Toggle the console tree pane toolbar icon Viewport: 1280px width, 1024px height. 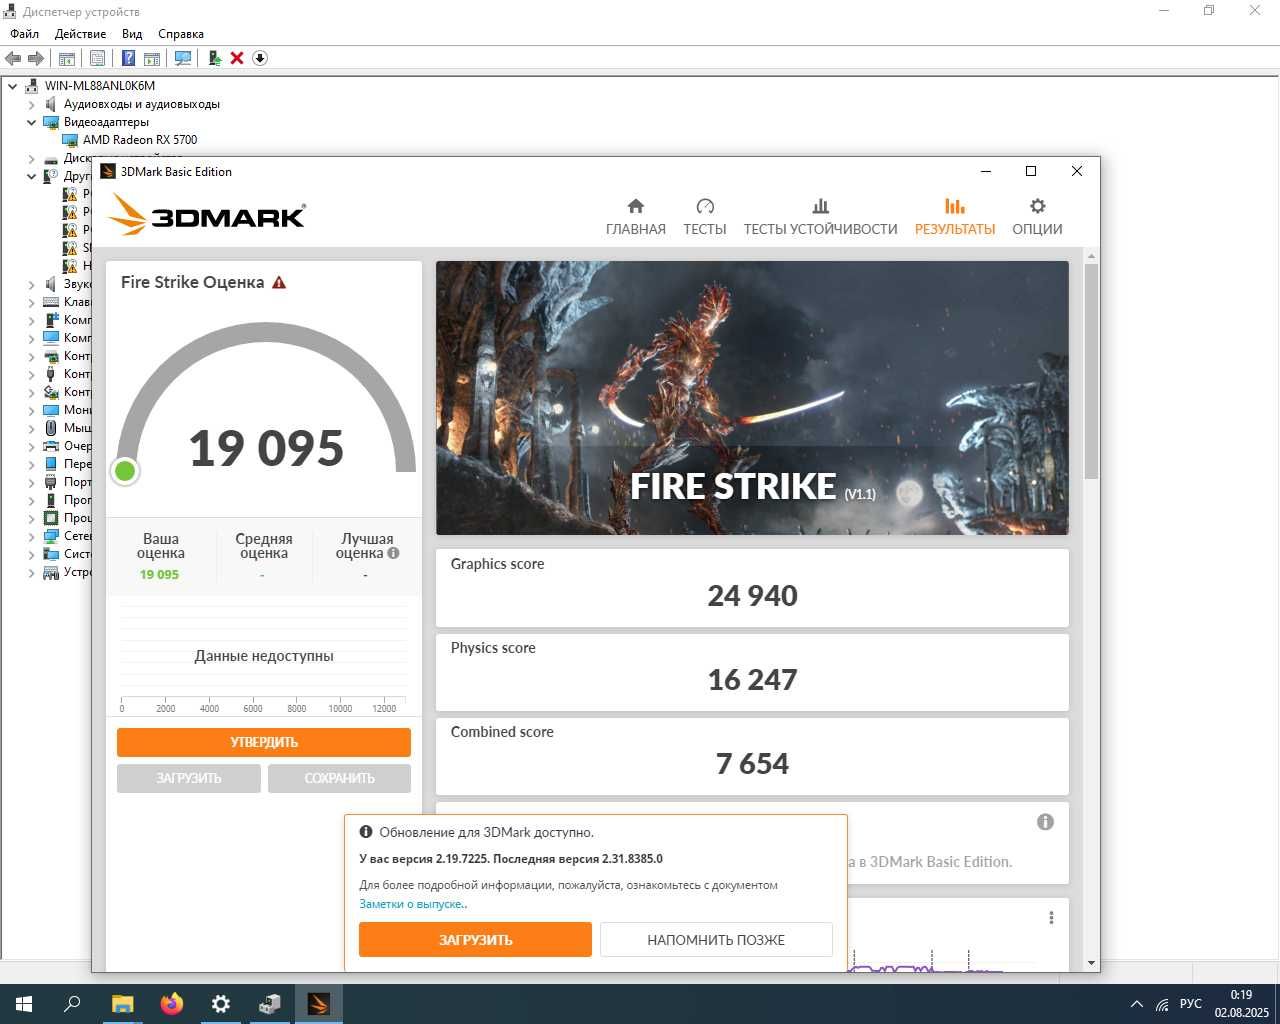(x=67, y=58)
